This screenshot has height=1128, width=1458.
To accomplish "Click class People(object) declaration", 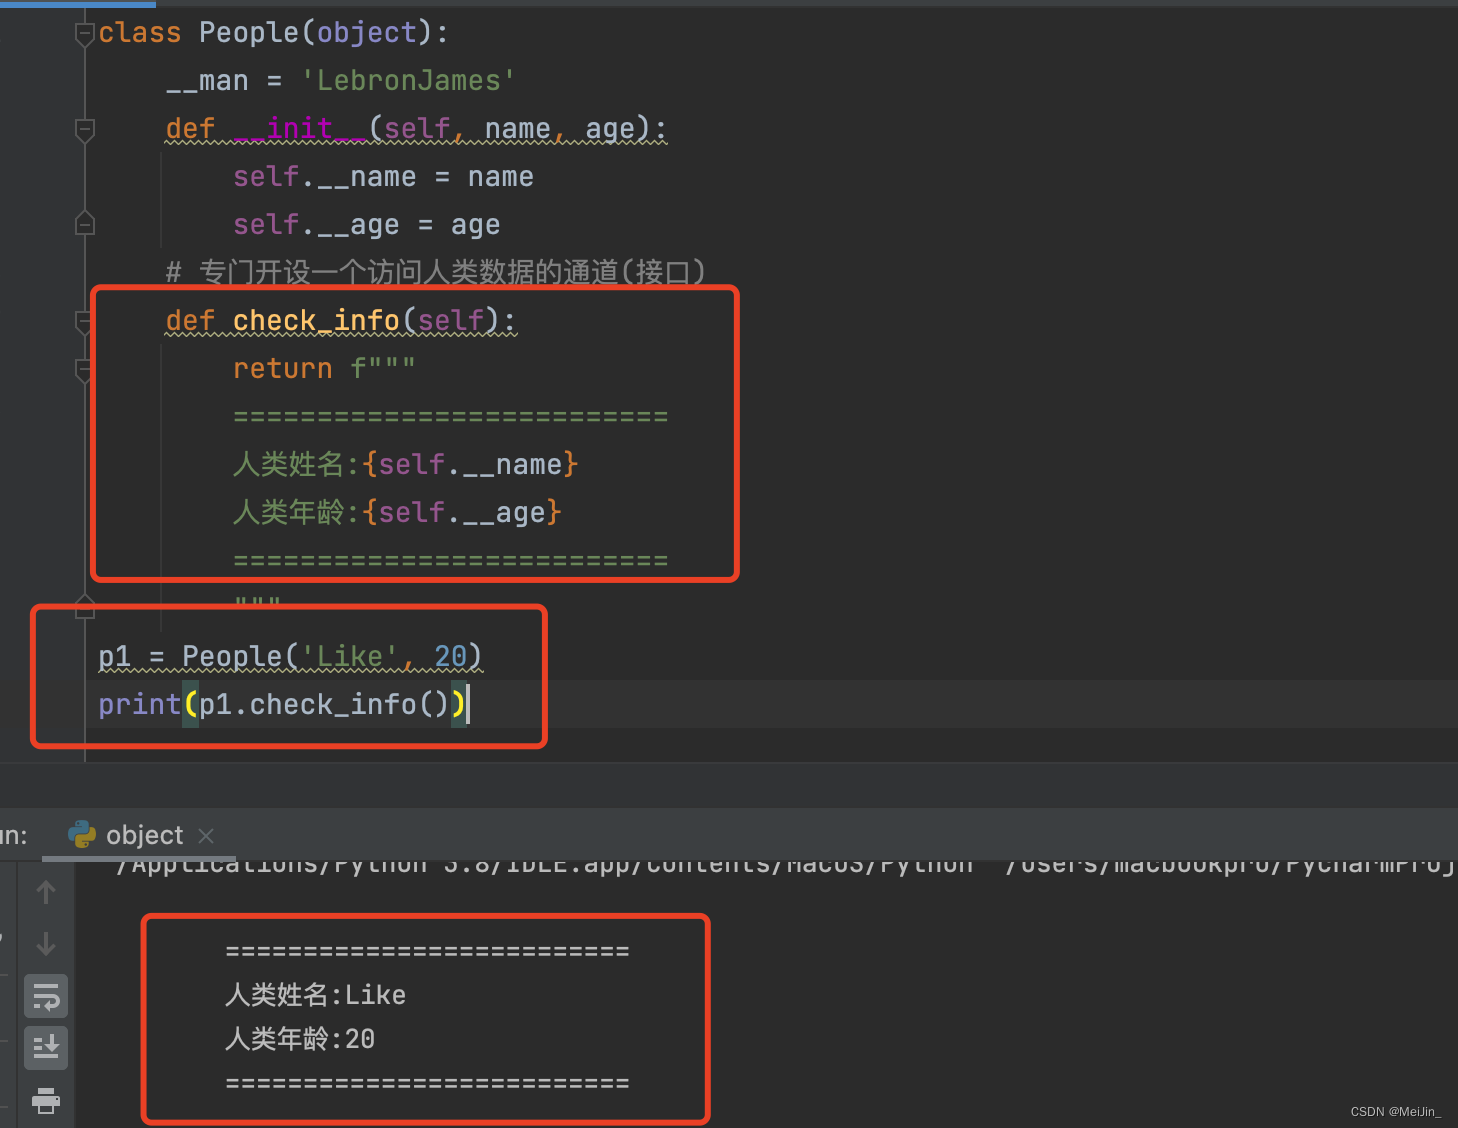I will click(x=274, y=33).
